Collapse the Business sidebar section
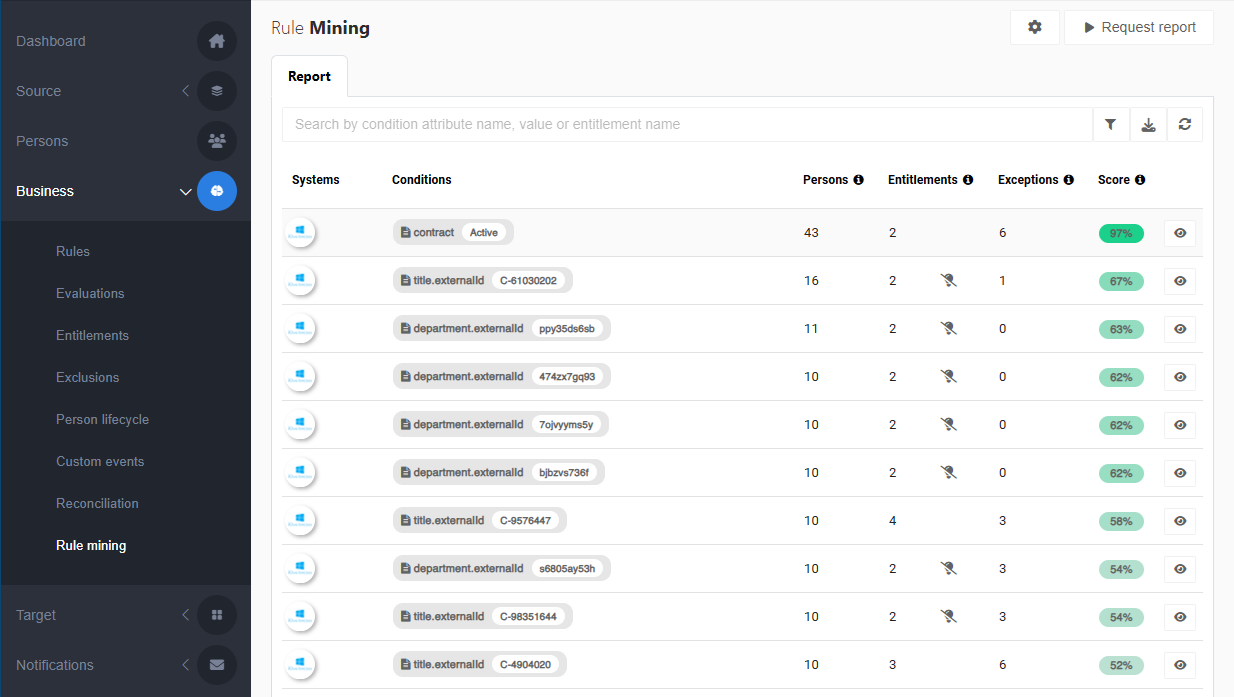 pyautogui.click(x=185, y=191)
